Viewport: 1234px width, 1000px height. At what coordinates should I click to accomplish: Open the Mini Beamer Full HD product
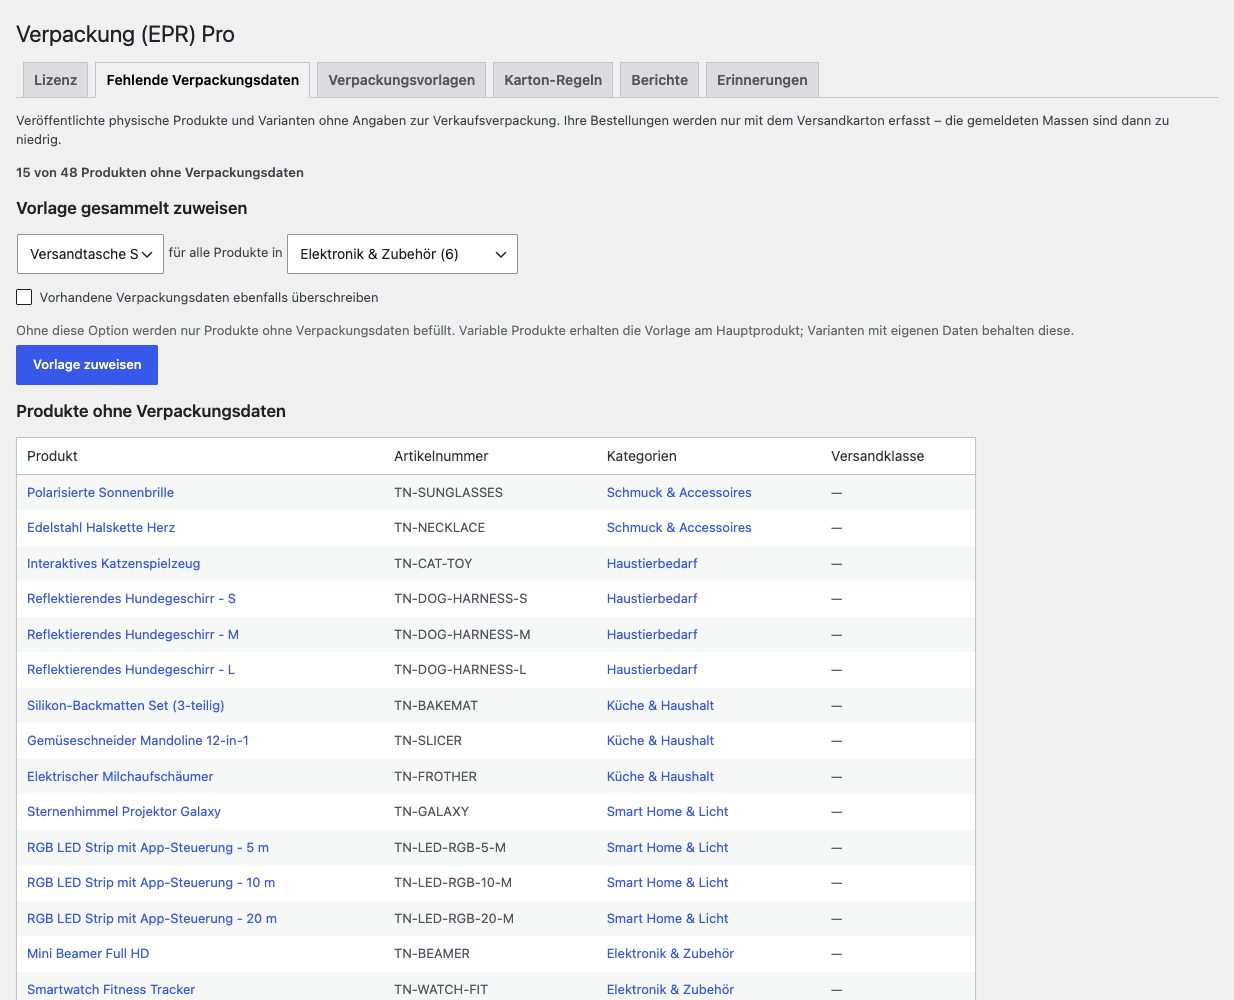click(x=88, y=953)
